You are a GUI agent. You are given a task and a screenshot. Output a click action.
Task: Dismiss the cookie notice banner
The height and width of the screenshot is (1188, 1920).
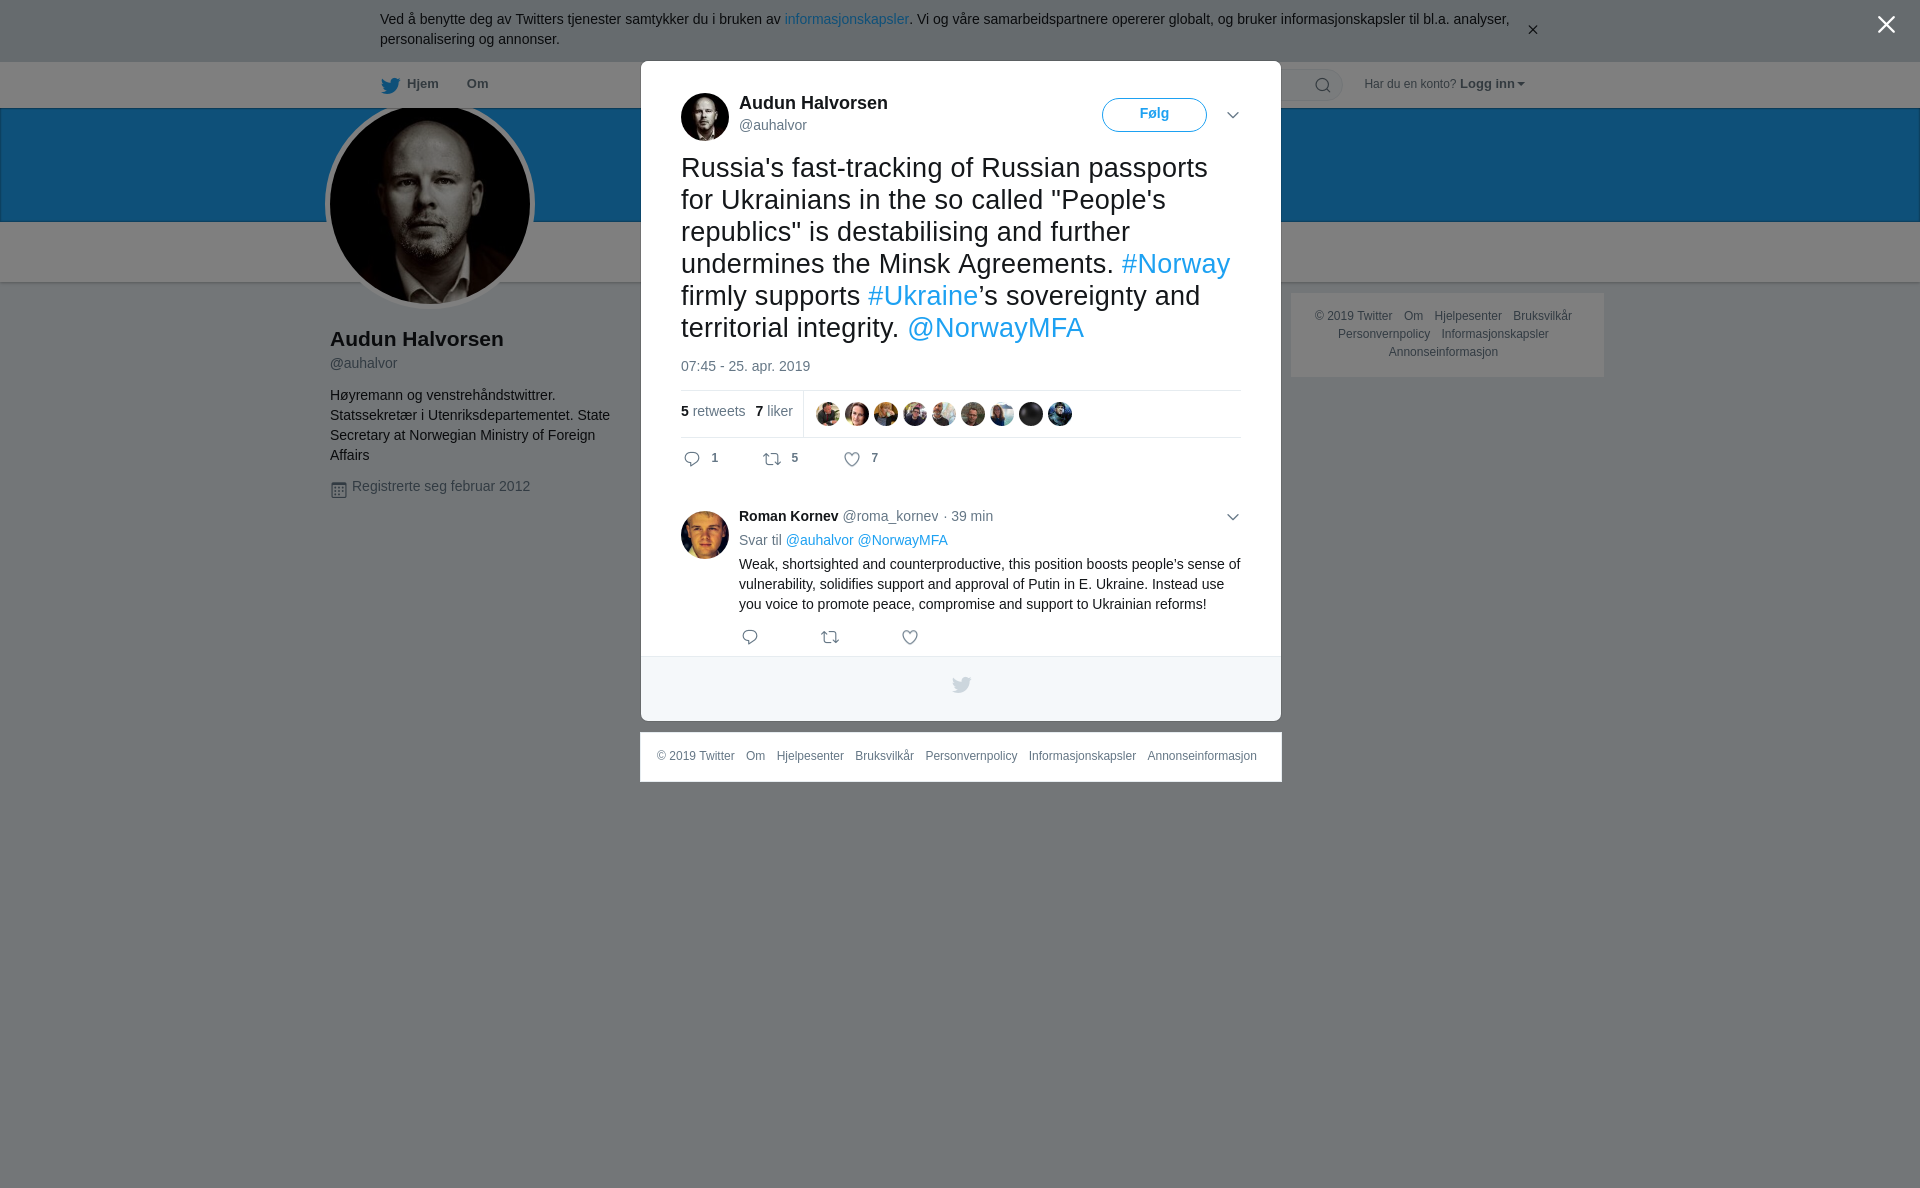pyautogui.click(x=1532, y=30)
